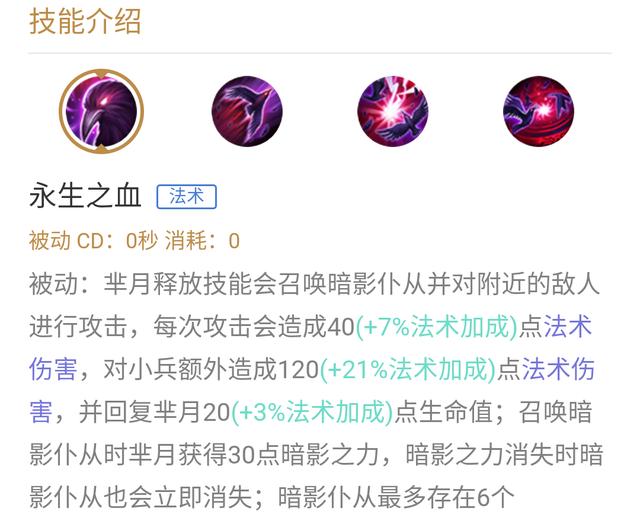Tap the purple 法术 after (+7%法术加成)点
The height and width of the screenshot is (524, 640).
(x=568, y=326)
